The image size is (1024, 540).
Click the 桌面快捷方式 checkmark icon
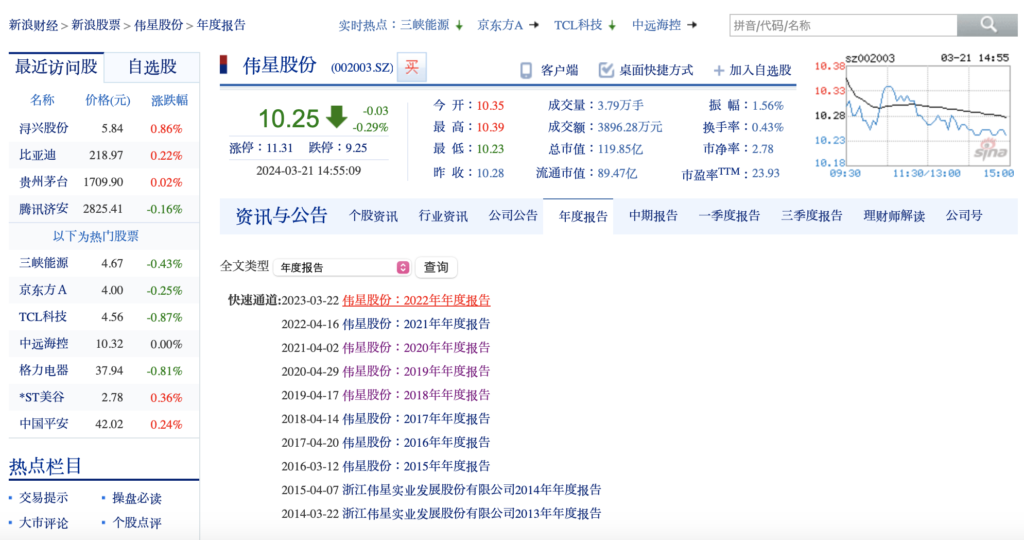[x=606, y=70]
